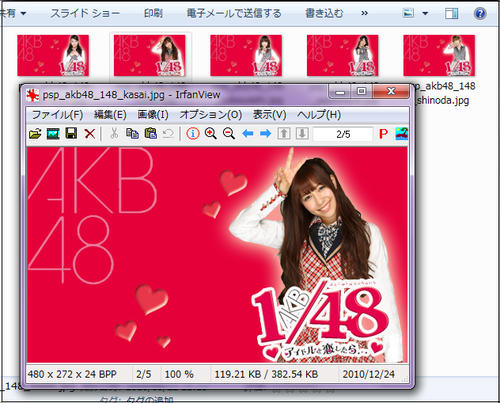500x403 pixels.
Task: Jump to first page up arrow icon
Action: (x=284, y=134)
